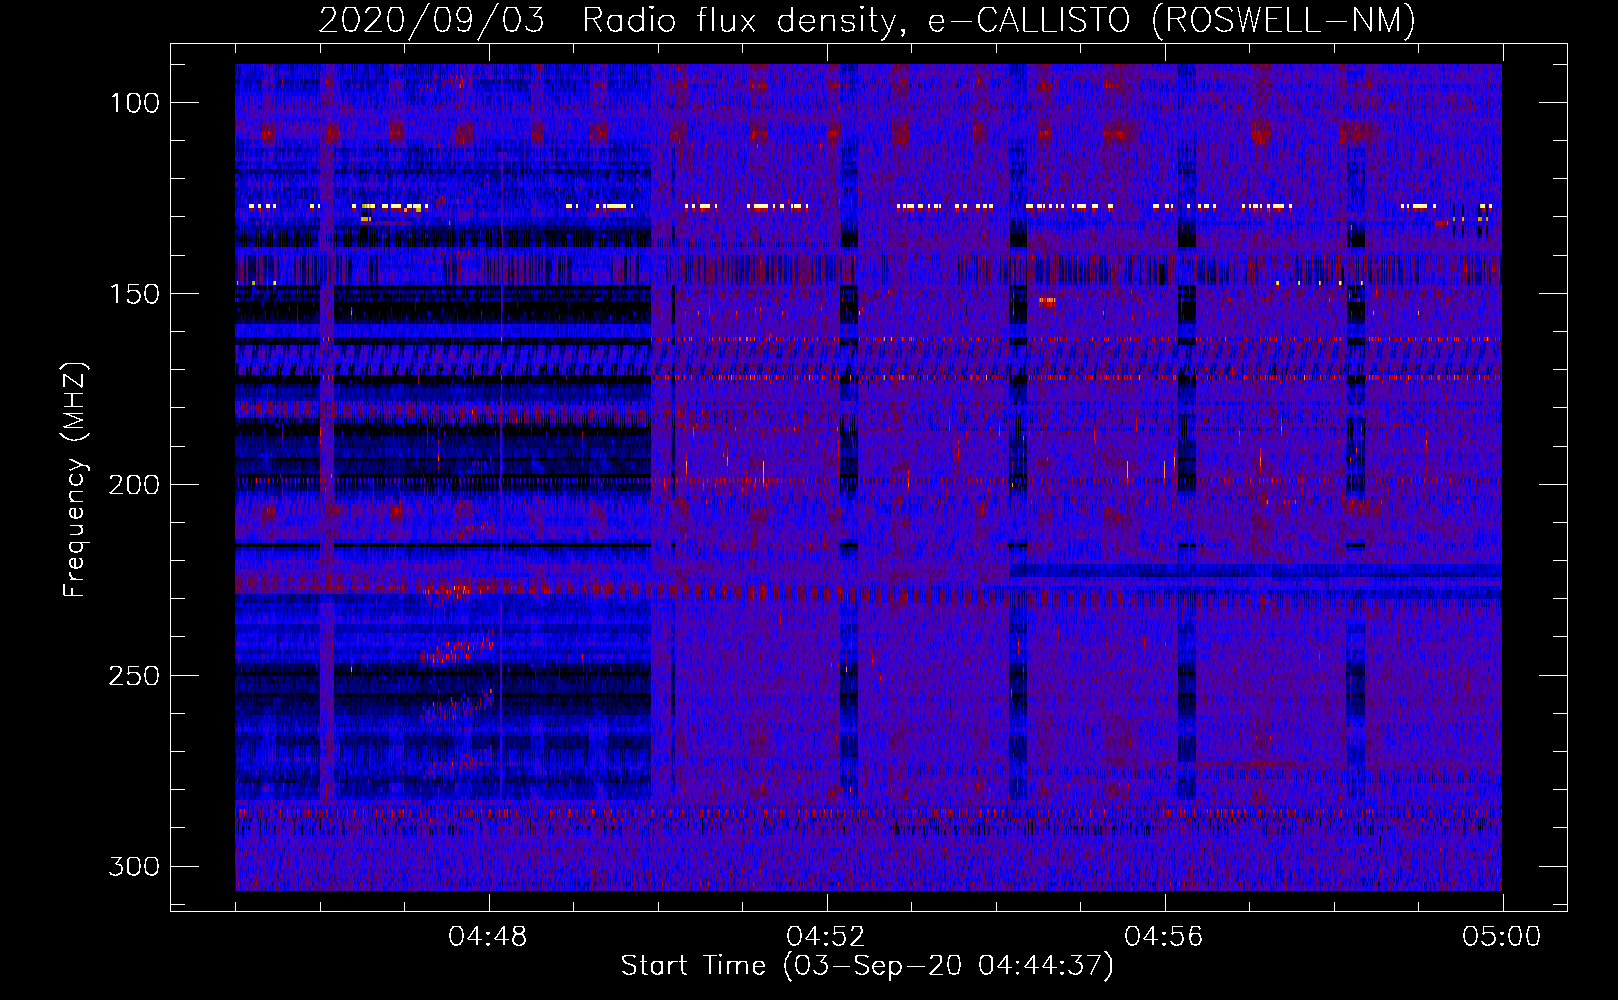Click the 100 frequency tick label

click(134, 103)
